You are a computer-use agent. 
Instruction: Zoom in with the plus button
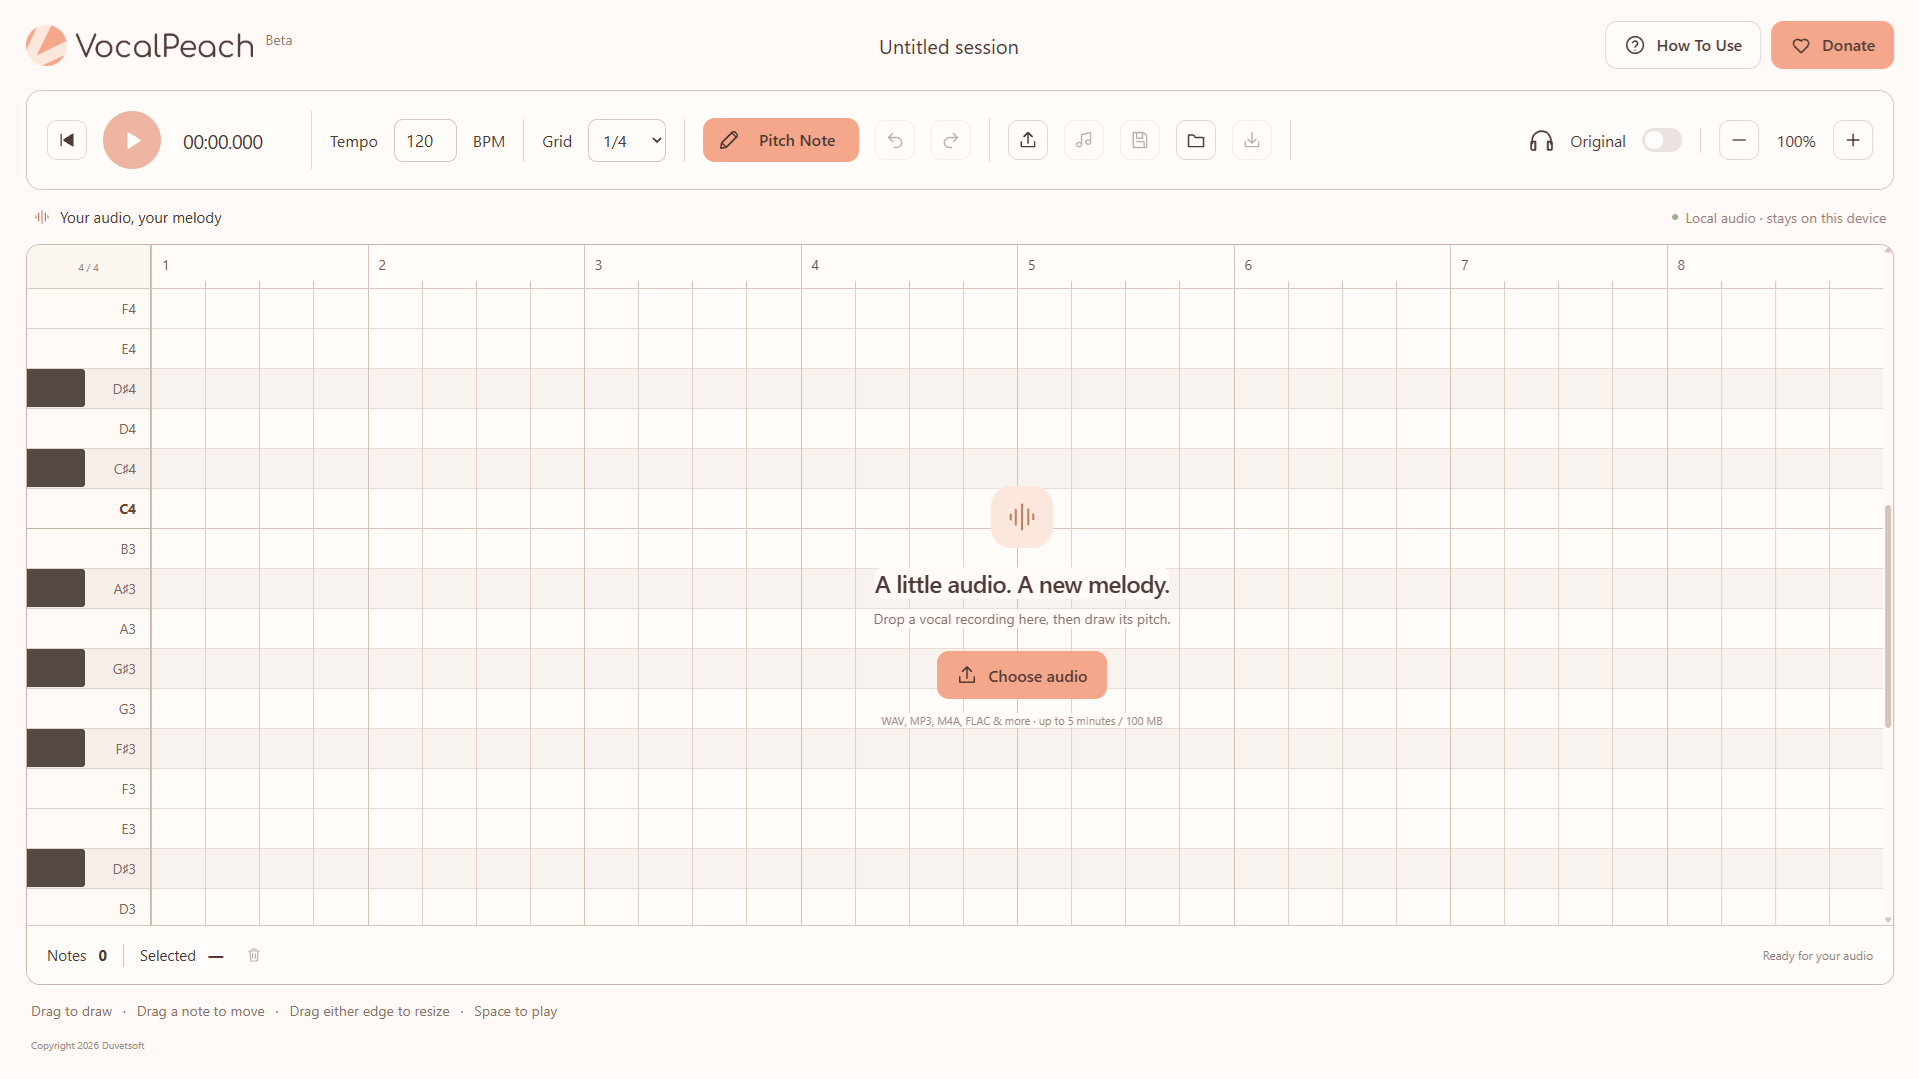coord(1853,140)
